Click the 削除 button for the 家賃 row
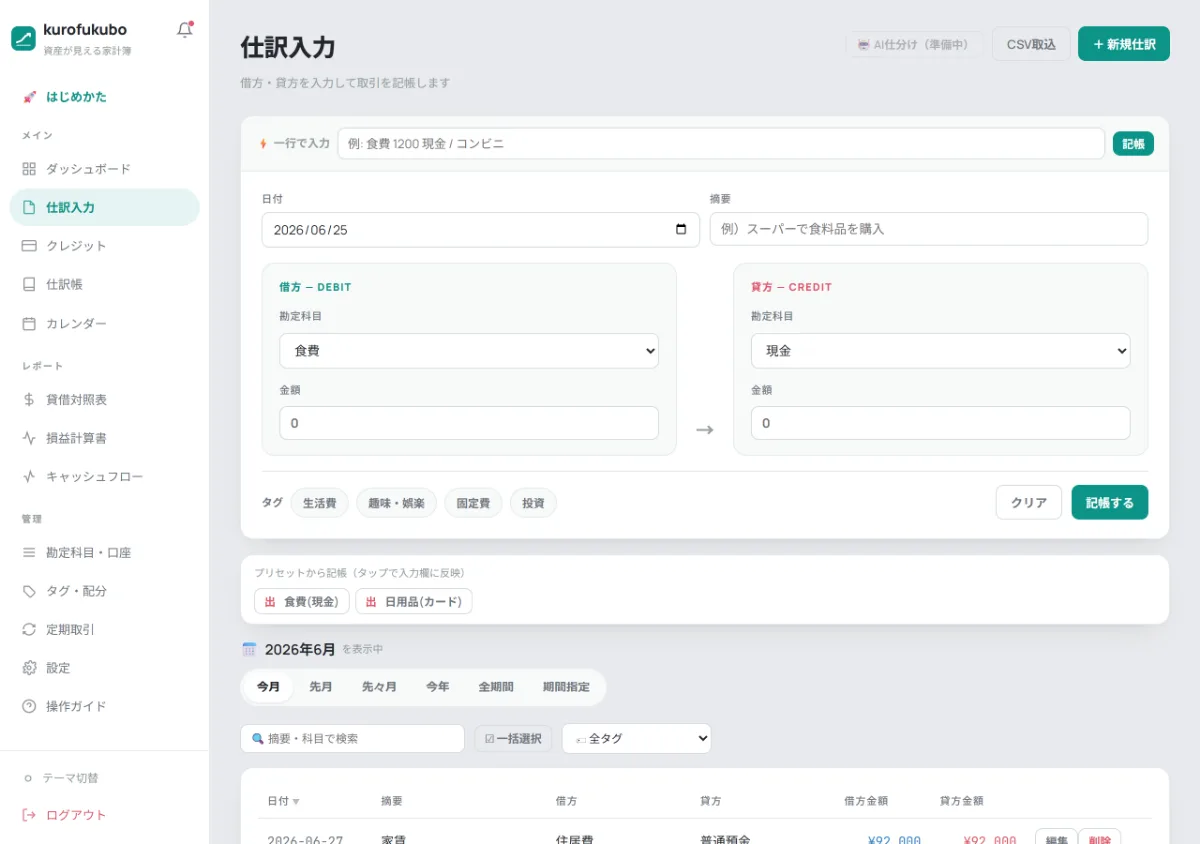Viewport: 1200px width, 844px height. 1100,839
